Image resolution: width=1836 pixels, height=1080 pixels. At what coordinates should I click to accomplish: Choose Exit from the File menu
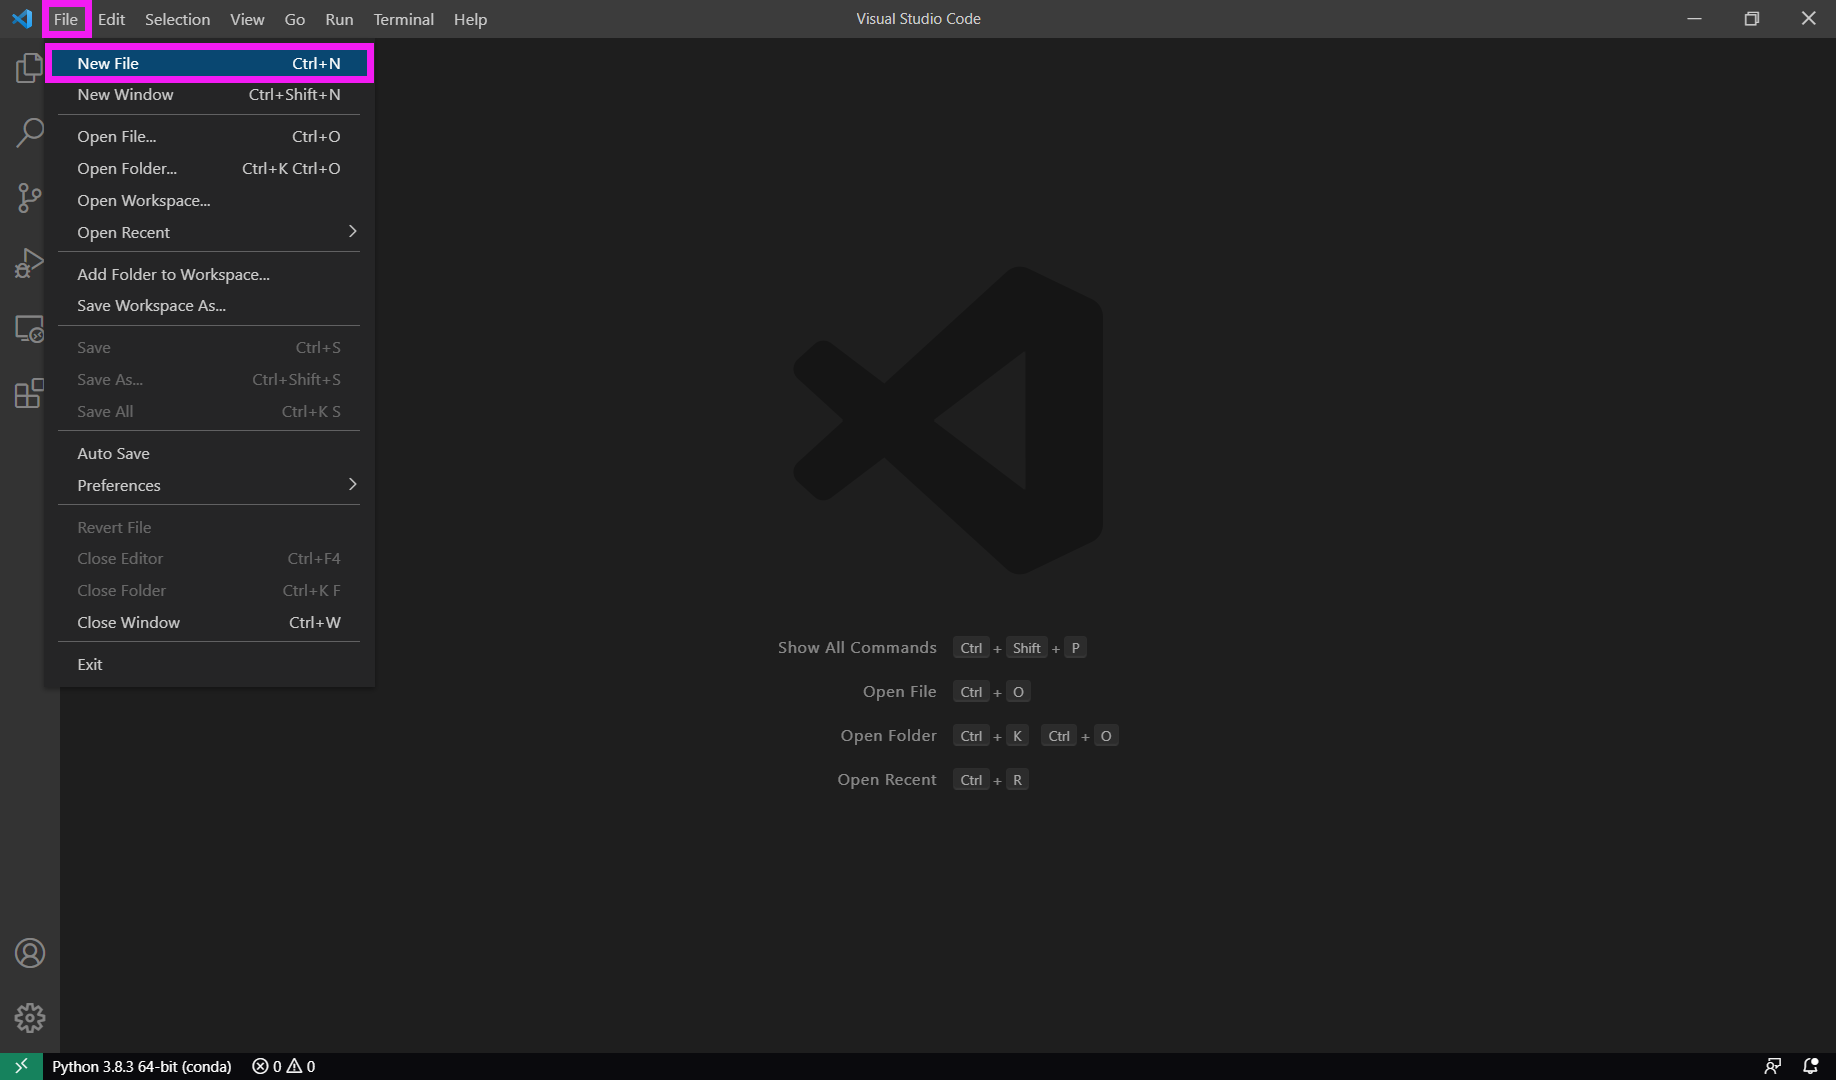point(209,664)
